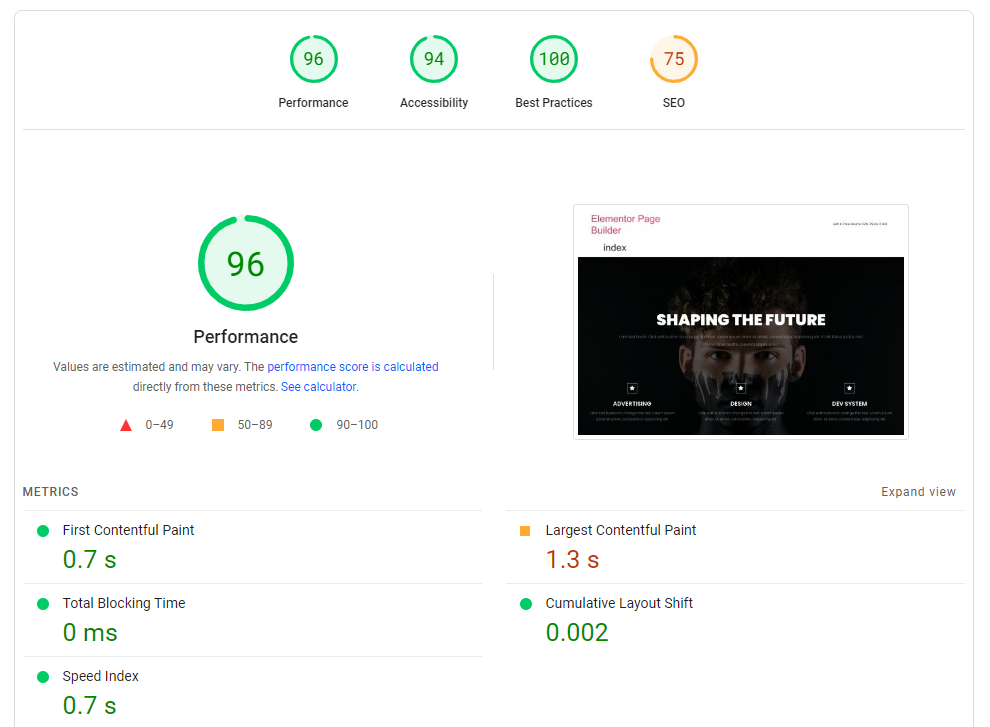990x727 pixels.
Task: Click the red triangle 0–49 legend icon
Action: [126, 425]
